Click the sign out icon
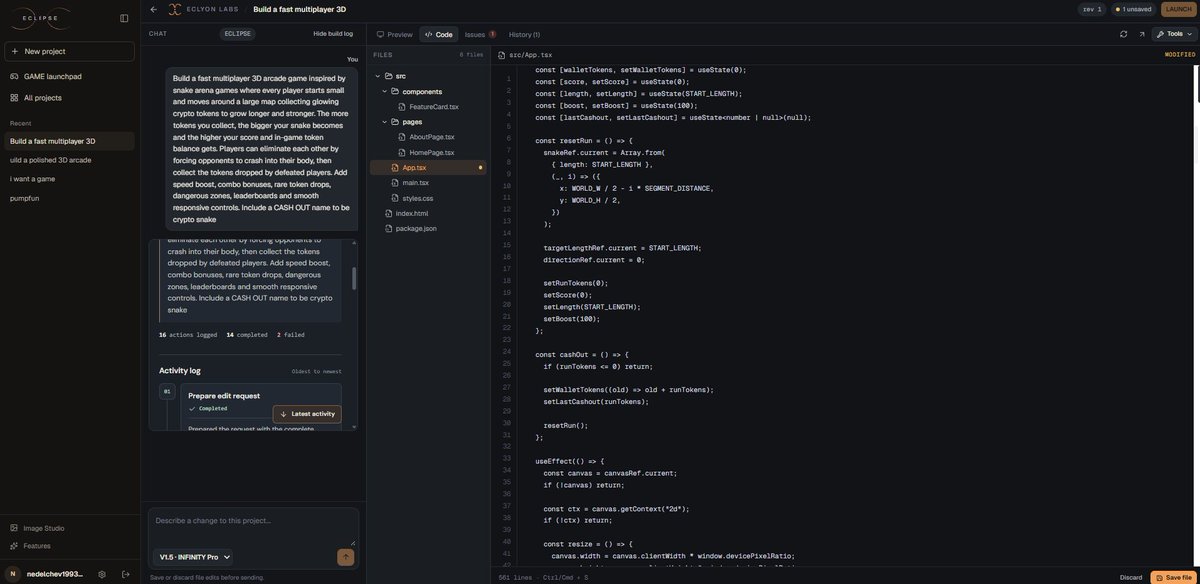 126,574
